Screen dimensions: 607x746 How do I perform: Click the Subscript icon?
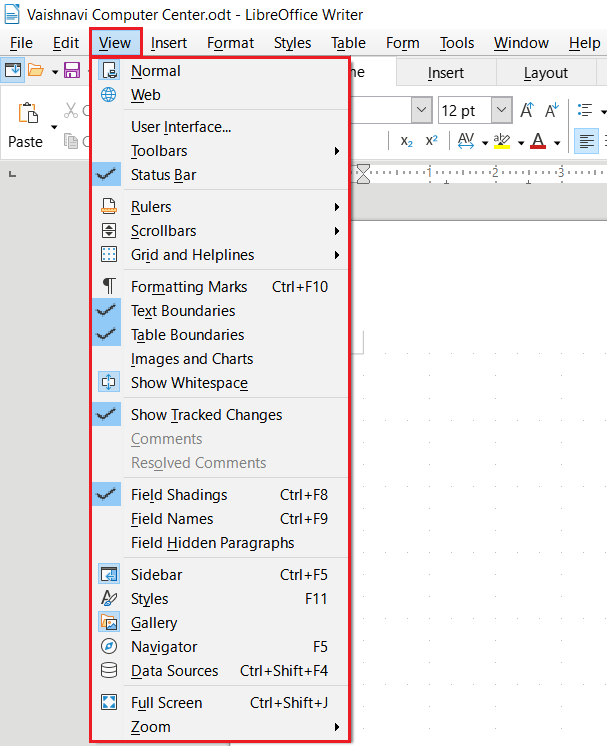(407, 141)
